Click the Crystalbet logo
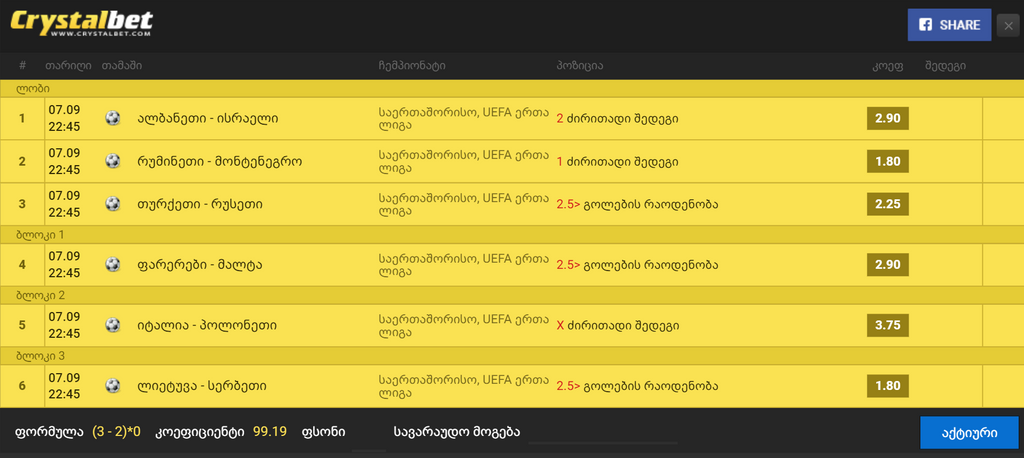 [x=82, y=24]
